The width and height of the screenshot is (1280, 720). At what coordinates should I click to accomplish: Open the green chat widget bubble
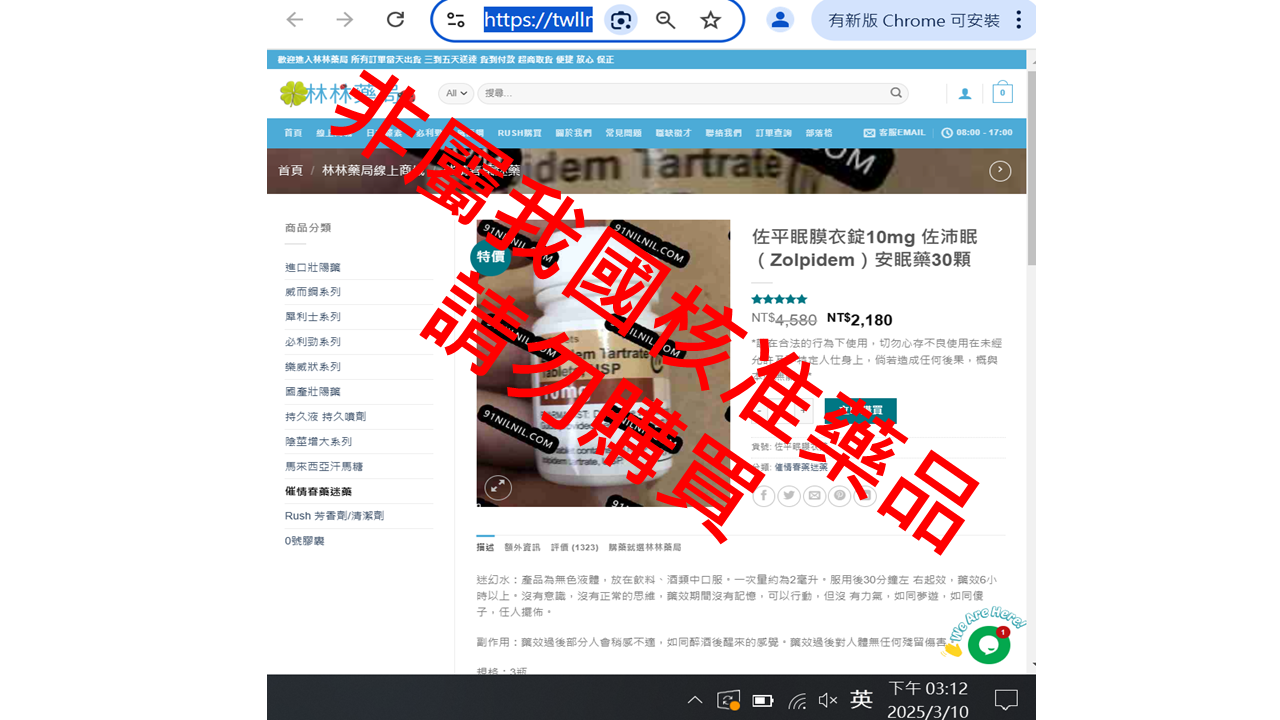click(988, 644)
